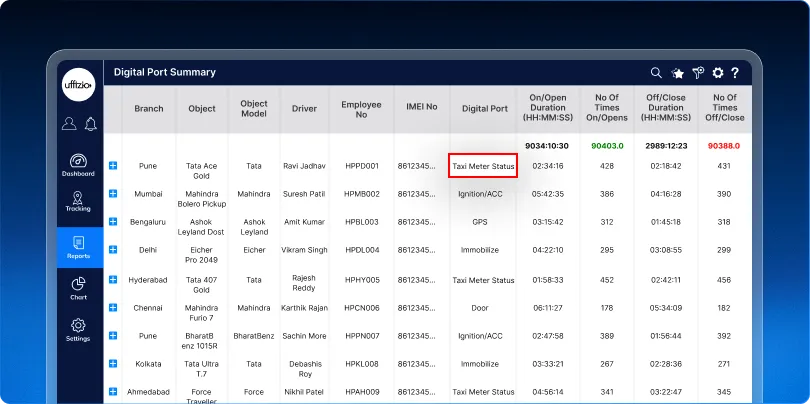Expand the Chennai Mahindra Furio row
The height and width of the screenshot is (404, 810).
[113, 307]
